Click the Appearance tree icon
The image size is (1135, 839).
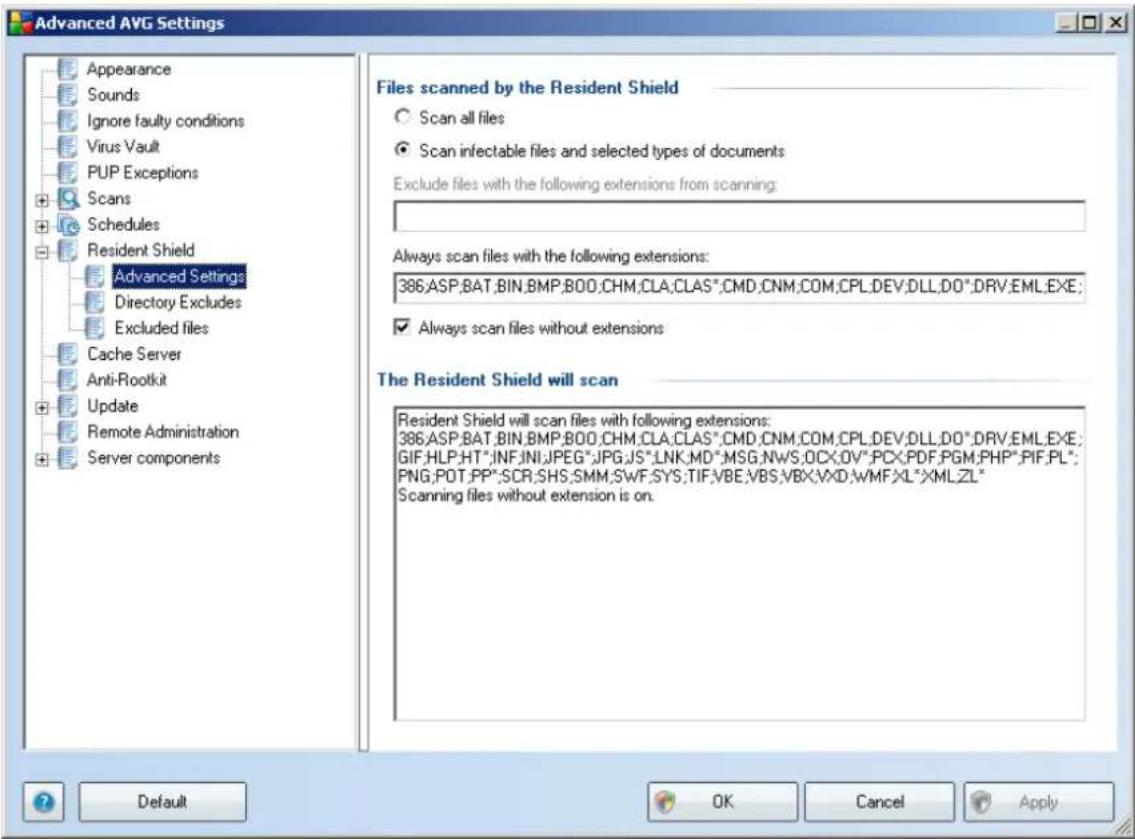[x=67, y=69]
